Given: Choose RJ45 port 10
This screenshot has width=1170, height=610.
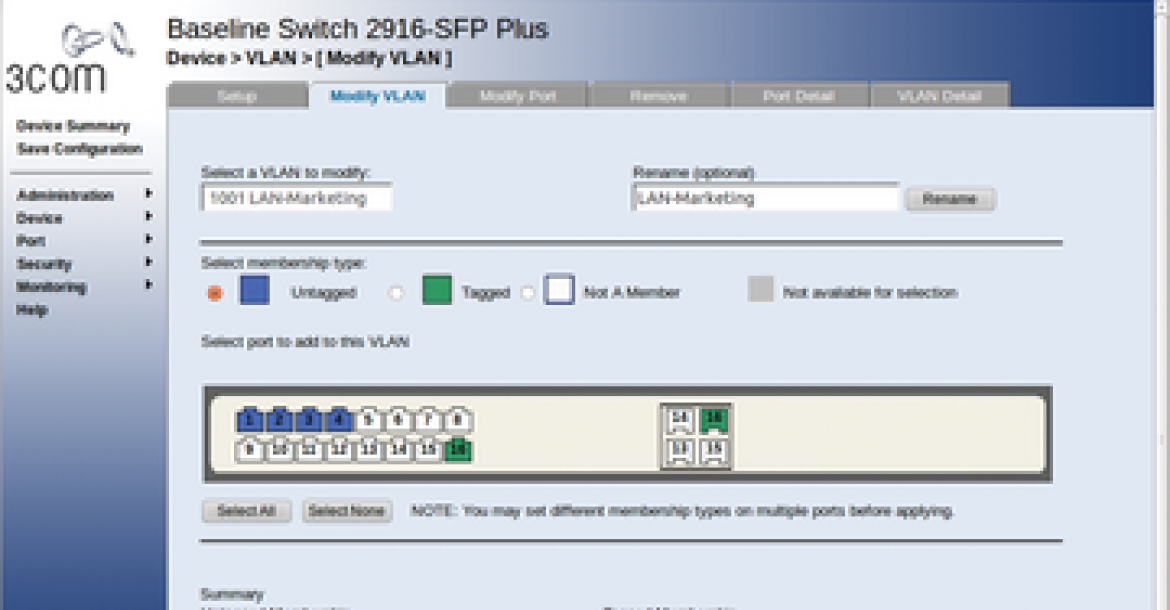Looking at the screenshot, I should (279, 450).
